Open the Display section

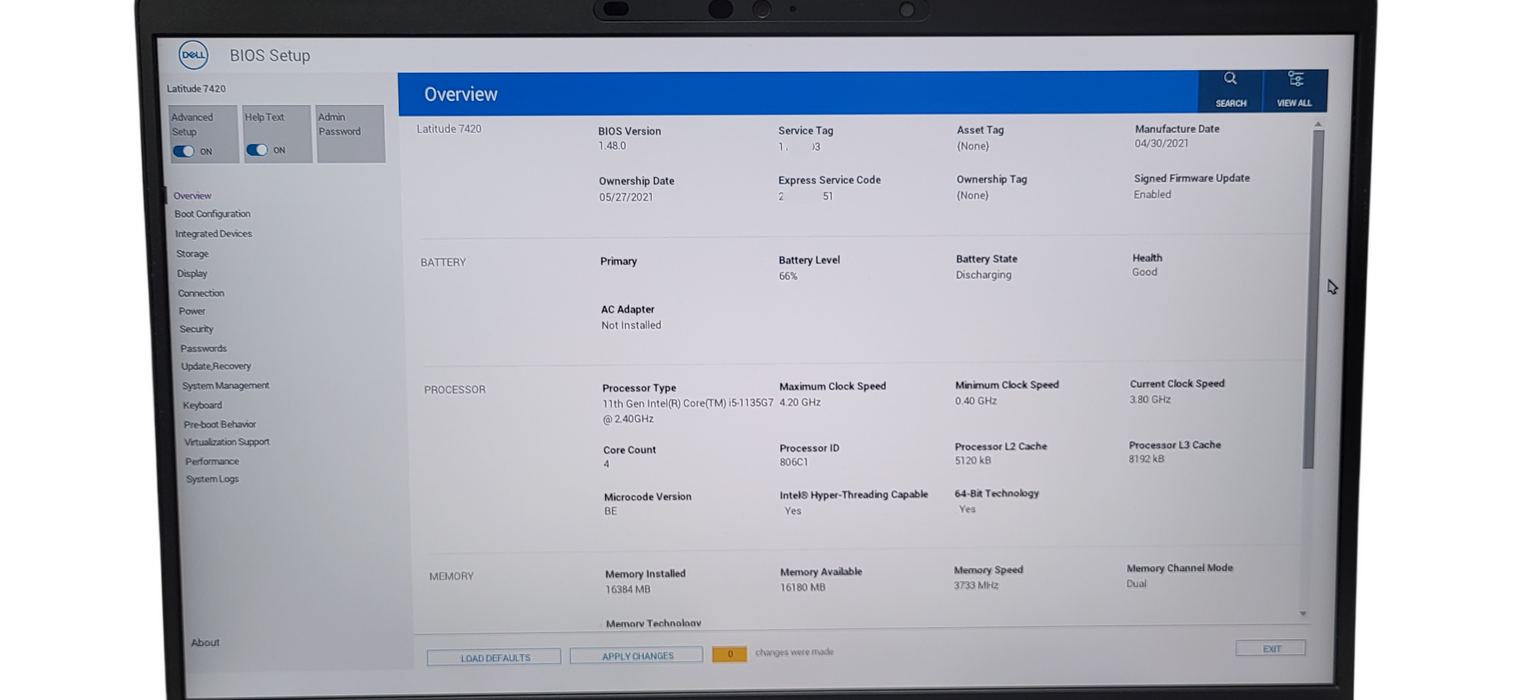point(192,274)
